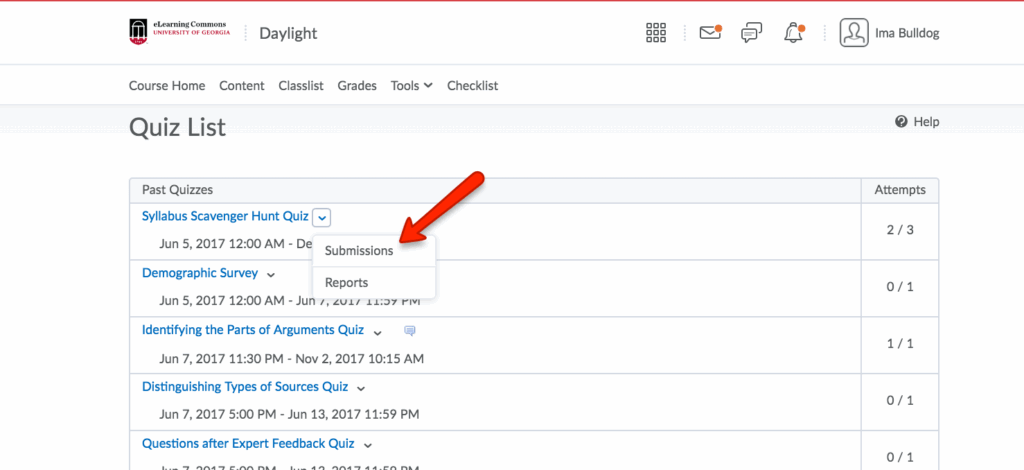Go to Course Home in the navbar

(x=167, y=86)
